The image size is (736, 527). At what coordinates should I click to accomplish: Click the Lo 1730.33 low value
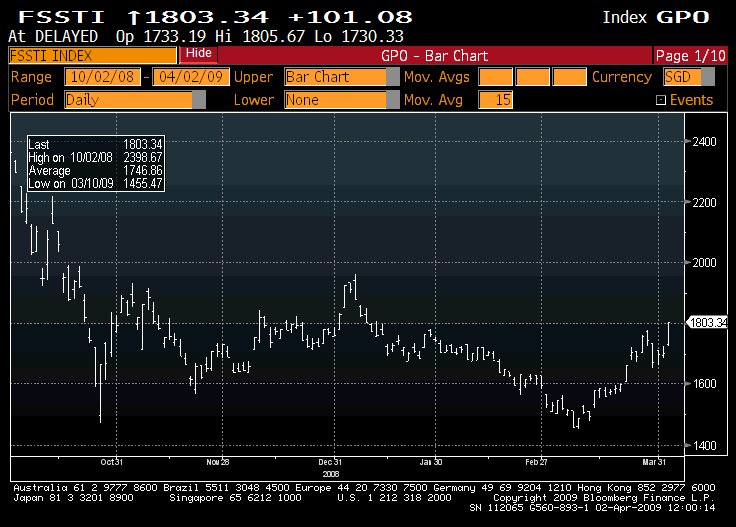coord(359,37)
